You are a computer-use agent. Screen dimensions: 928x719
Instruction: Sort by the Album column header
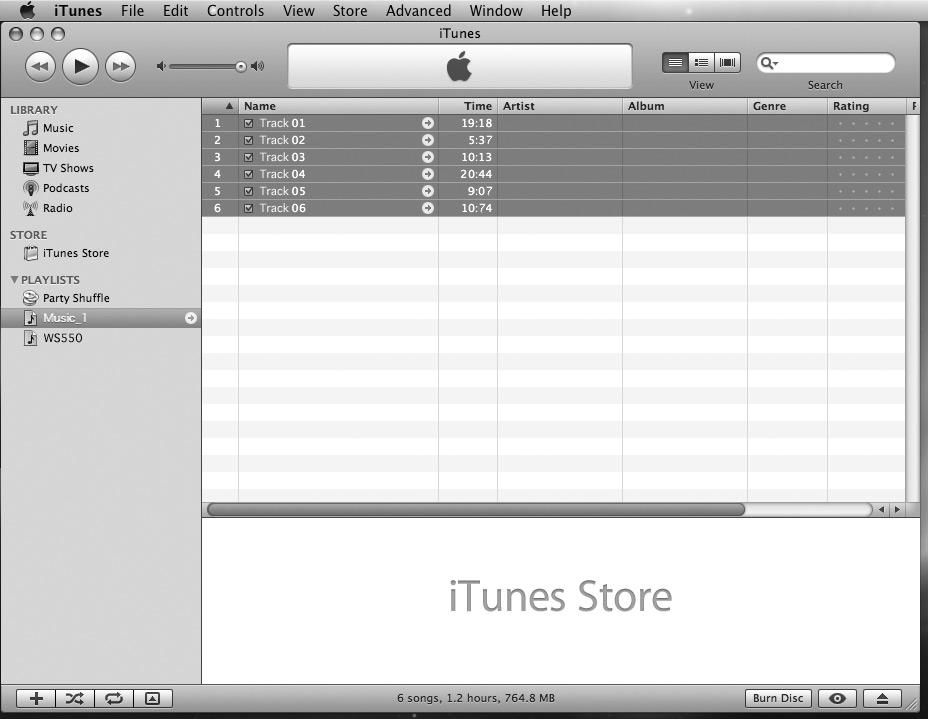(685, 106)
